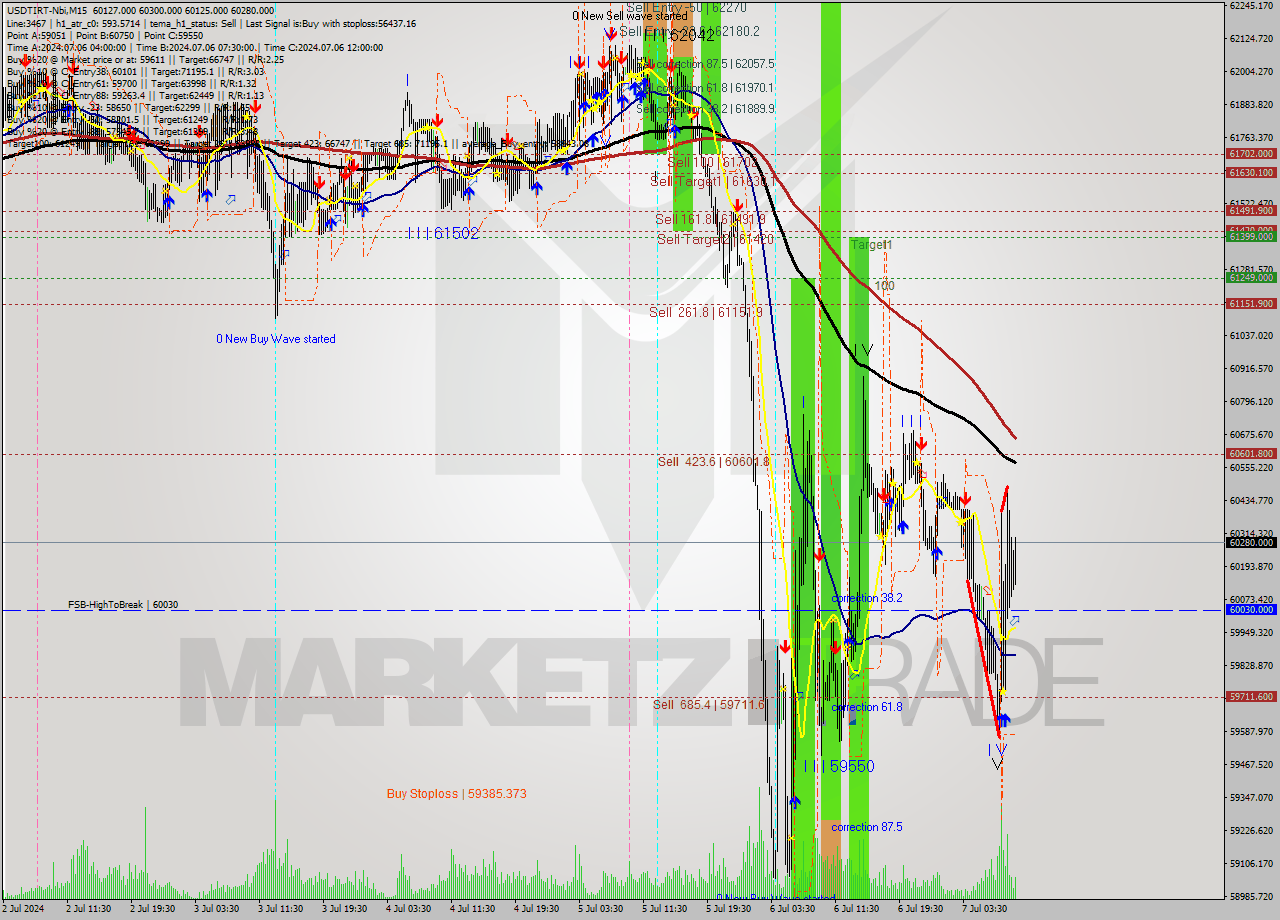The width and height of the screenshot is (1280, 920).
Task: Click the 60193.870 price axis value
Action: click(1251, 566)
